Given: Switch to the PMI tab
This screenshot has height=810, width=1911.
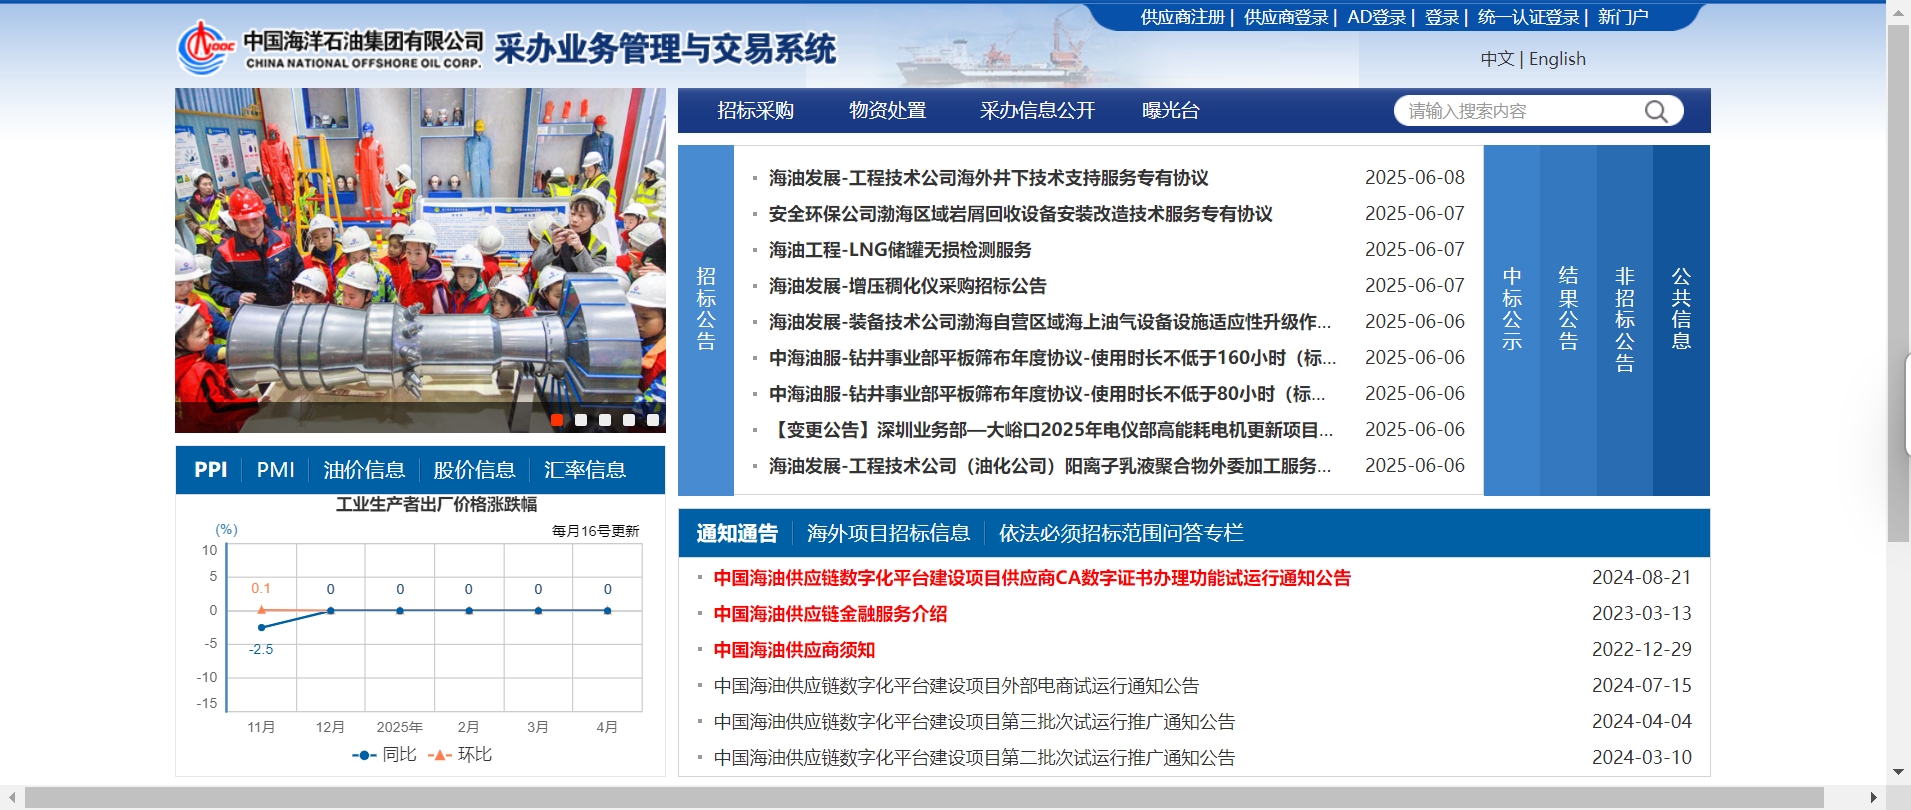Looking at the screenshot, I should (275, 470).
